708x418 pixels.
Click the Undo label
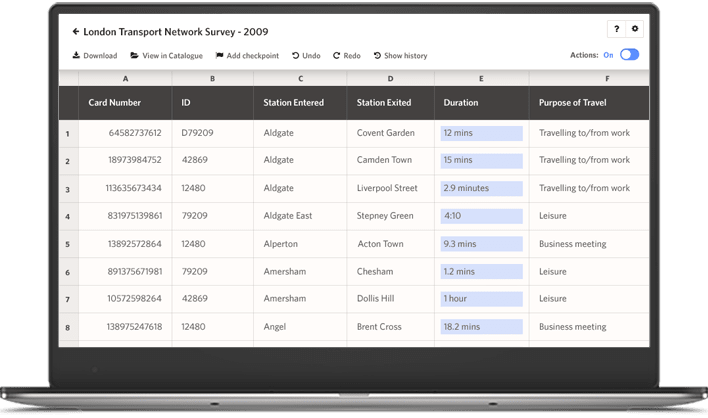pyautogui.click(x=311, y=56)
